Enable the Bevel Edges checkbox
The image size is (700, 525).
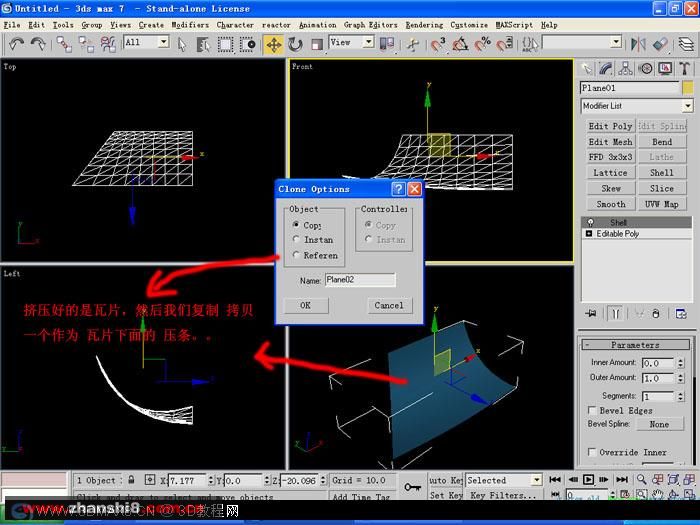click(x=592, y=410)
